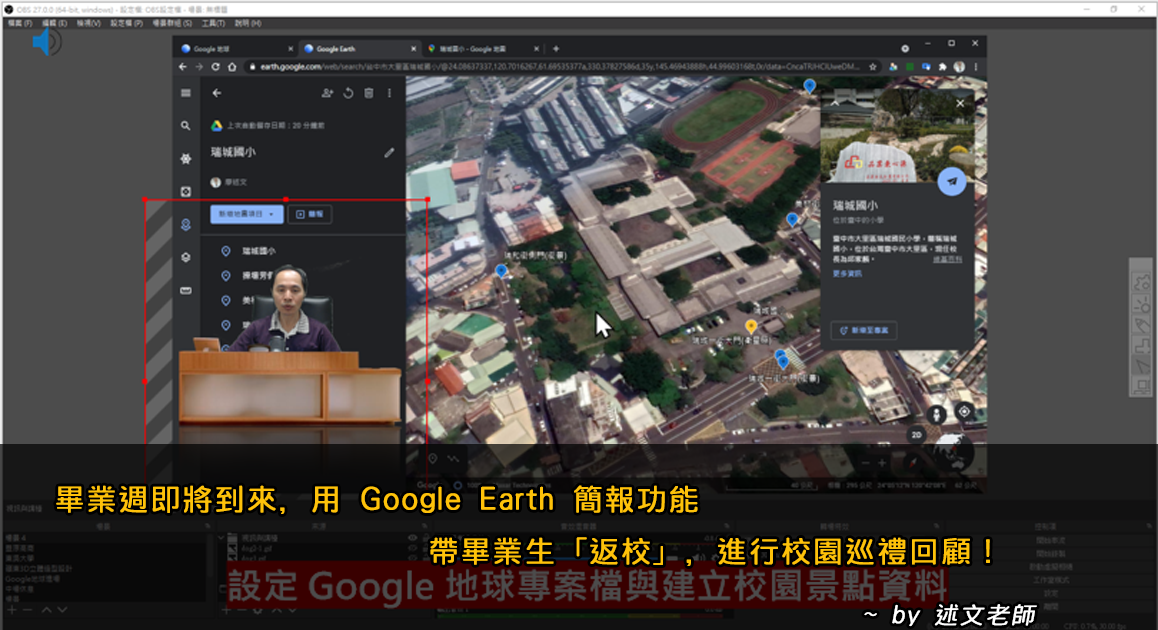Click the browser forward arrow

[199, 66]
